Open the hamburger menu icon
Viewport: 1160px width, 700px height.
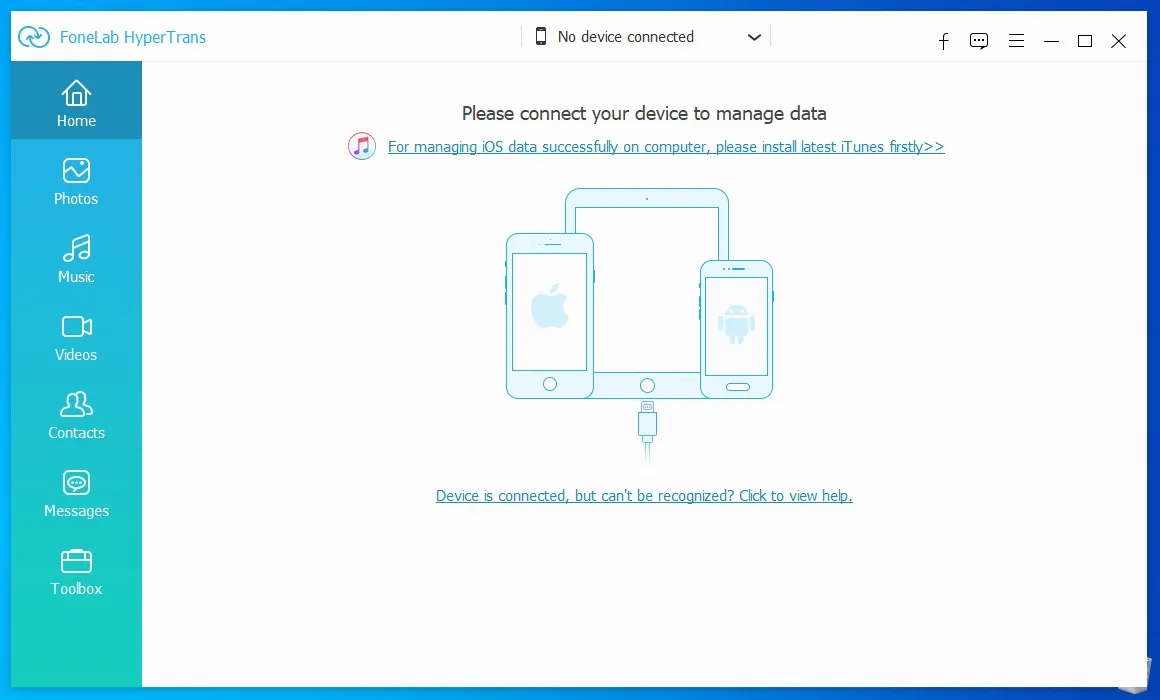click(x=1016, y=41)
